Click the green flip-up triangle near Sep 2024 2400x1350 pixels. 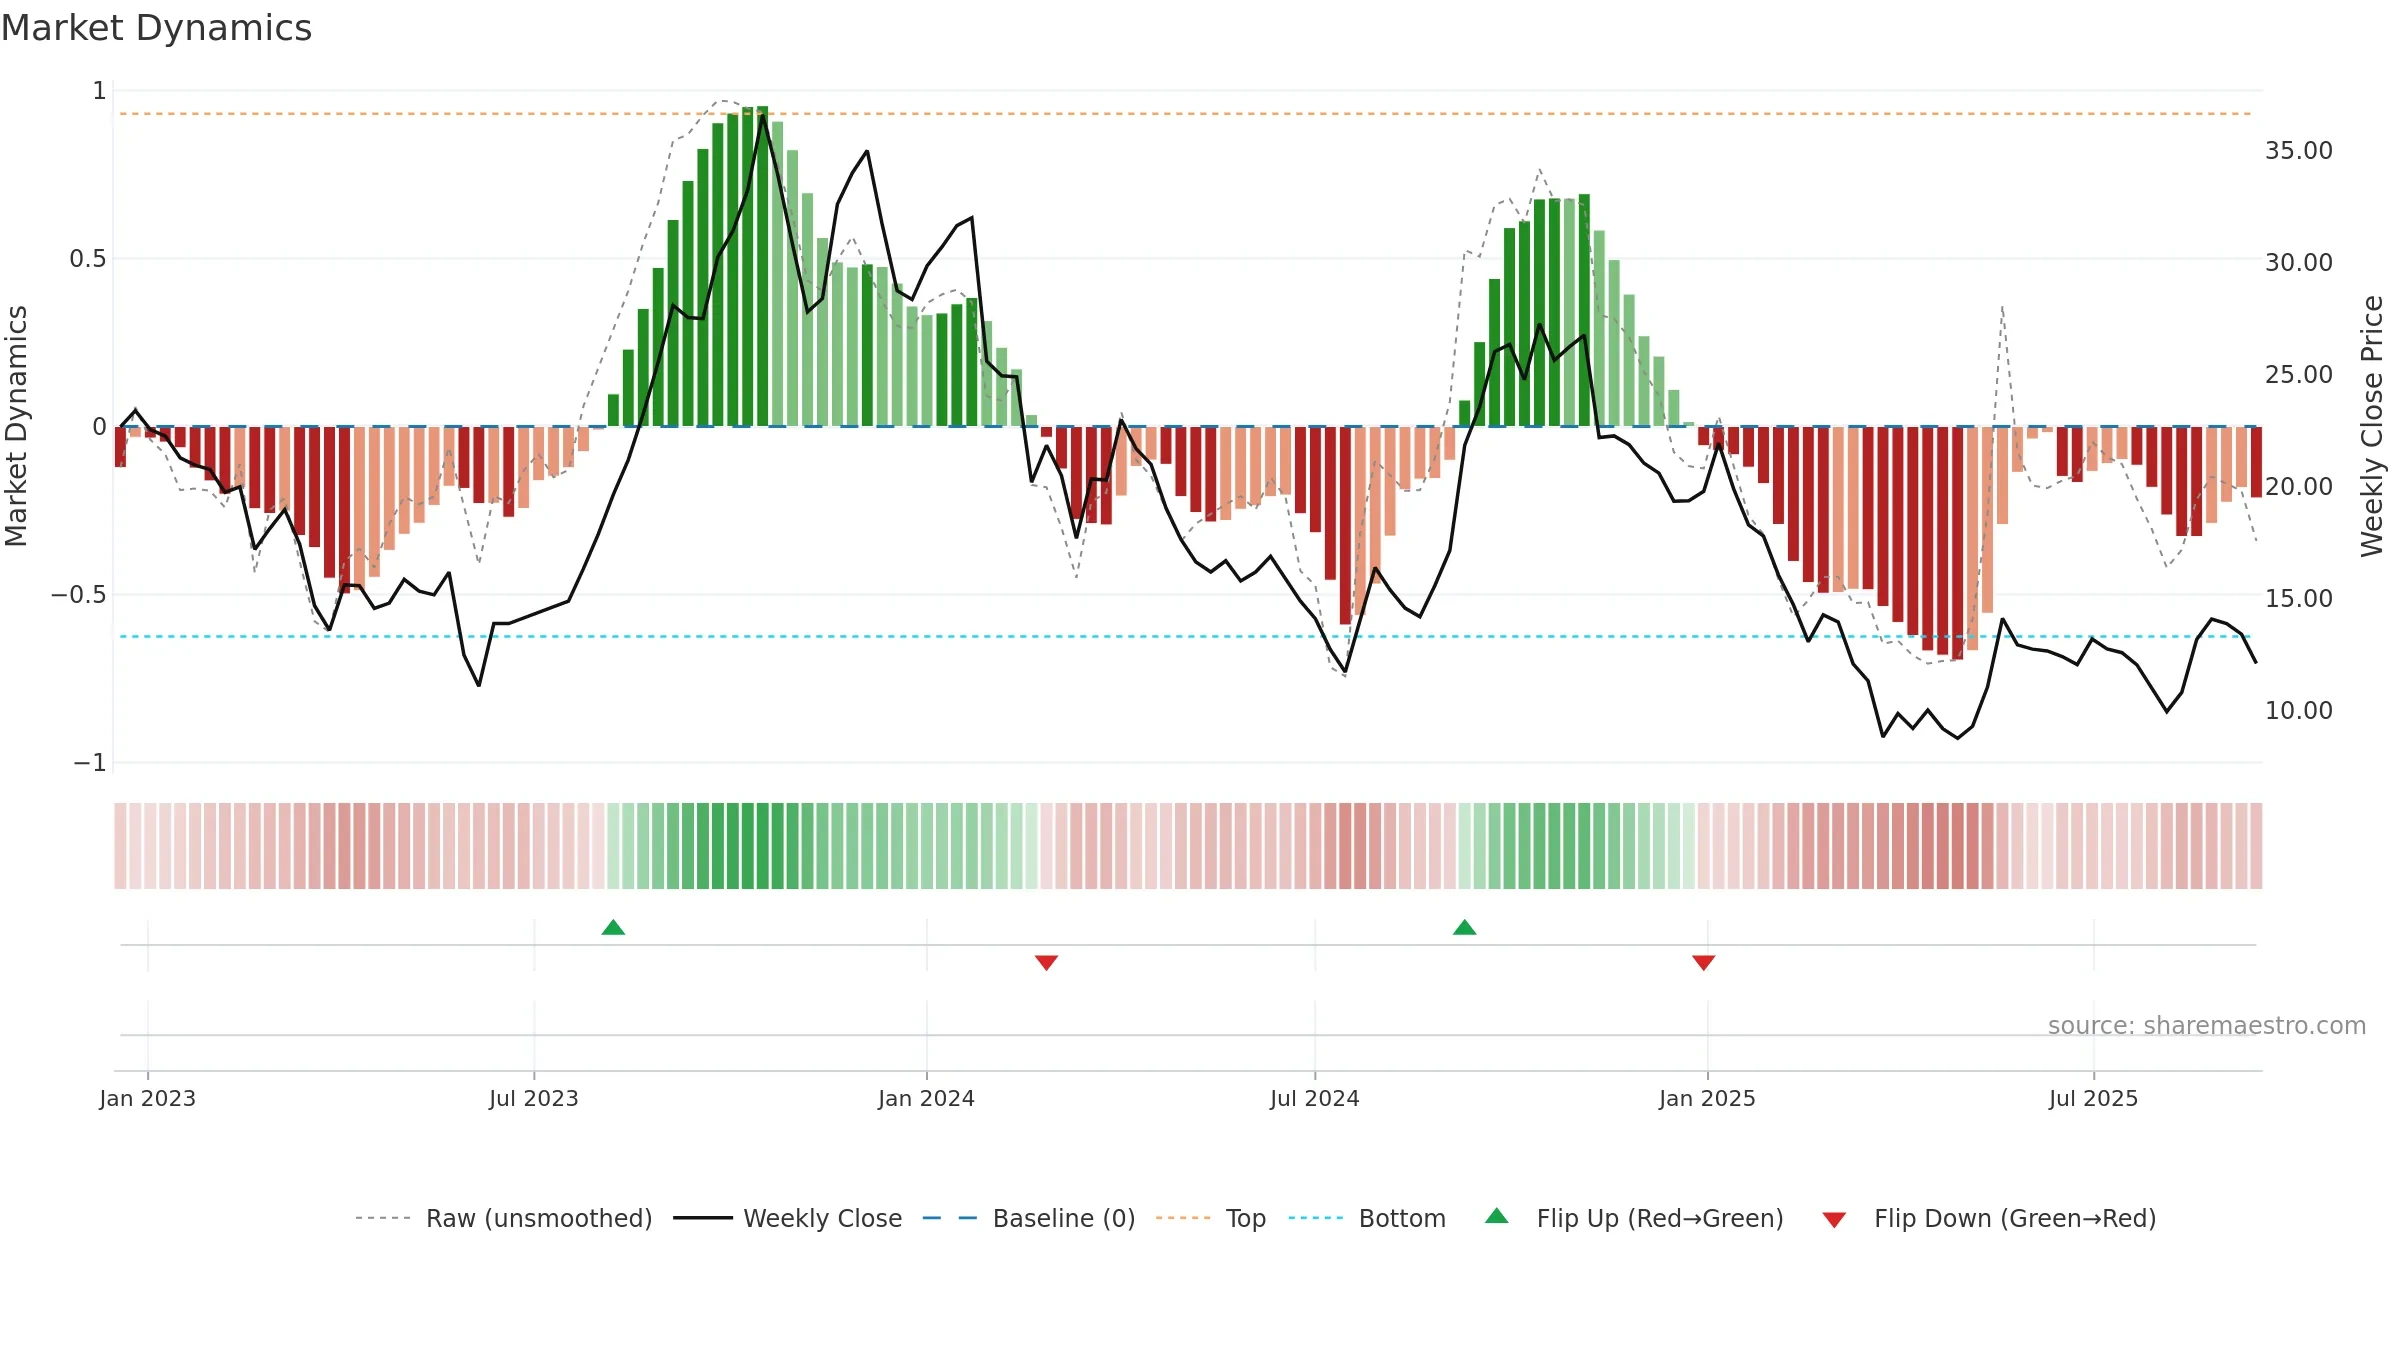pos(1464,927)
